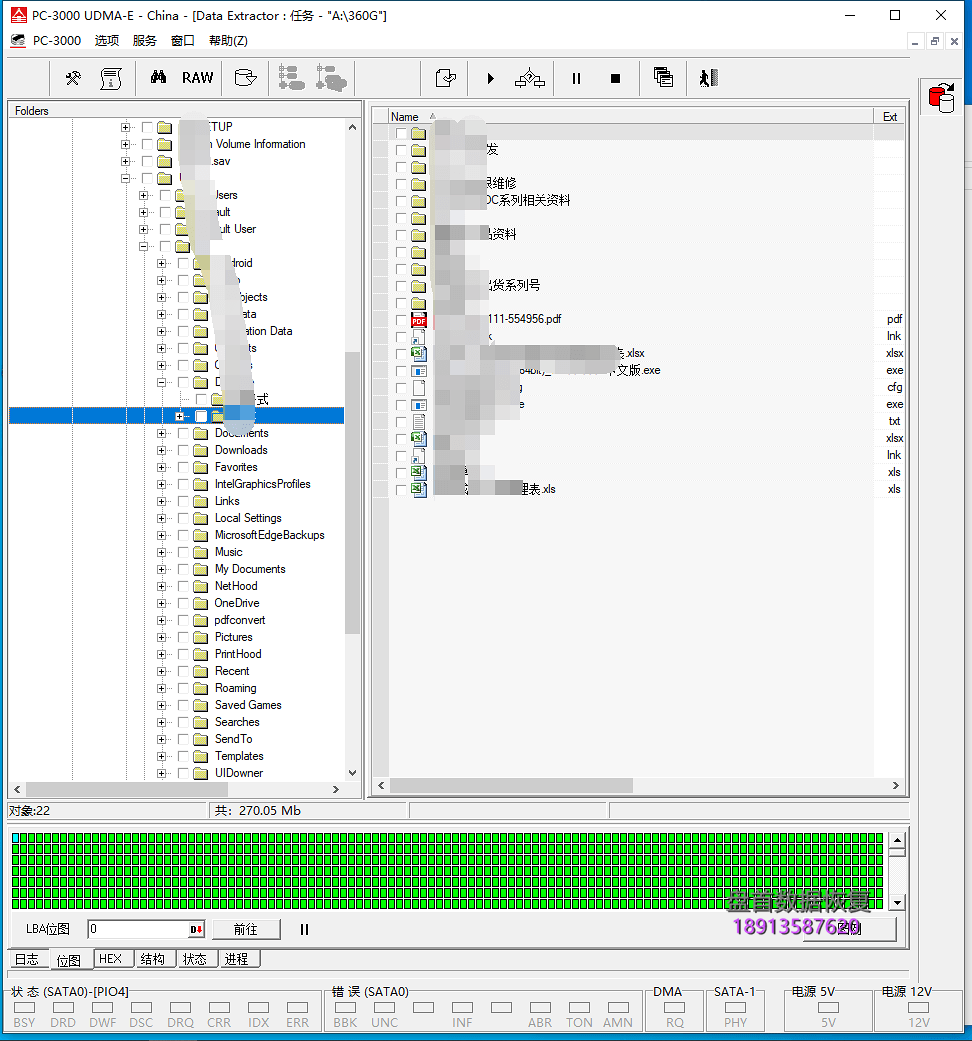This screenshot has height=1041, width=972.
Task: Switch to the HEX tab
Action: [110, 959]
